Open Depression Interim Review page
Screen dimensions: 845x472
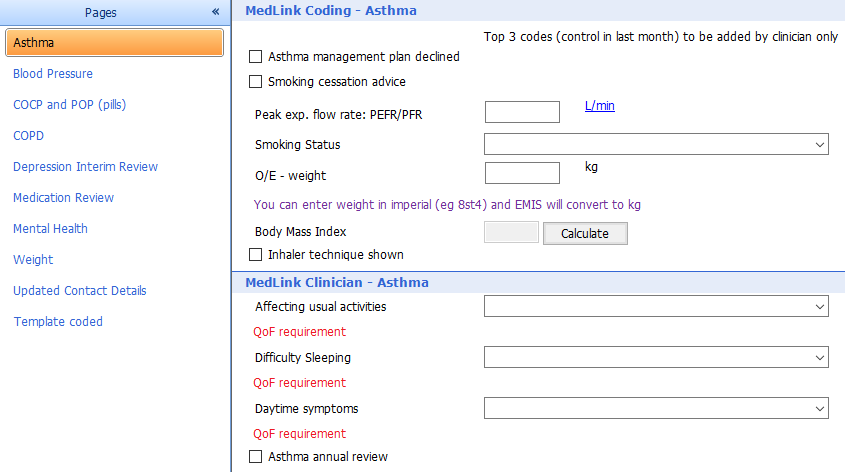coord(85,166)
